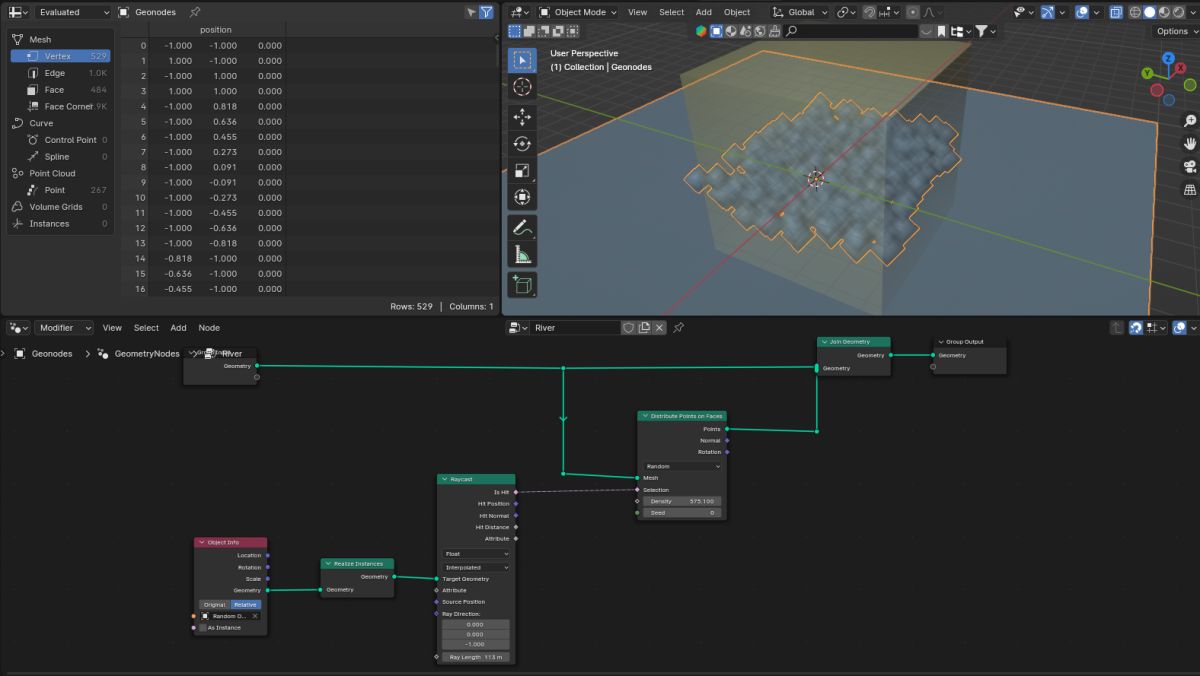1200x676 pixels.
Task: Open View menu in 3D viewport
Action: (637, 12)
